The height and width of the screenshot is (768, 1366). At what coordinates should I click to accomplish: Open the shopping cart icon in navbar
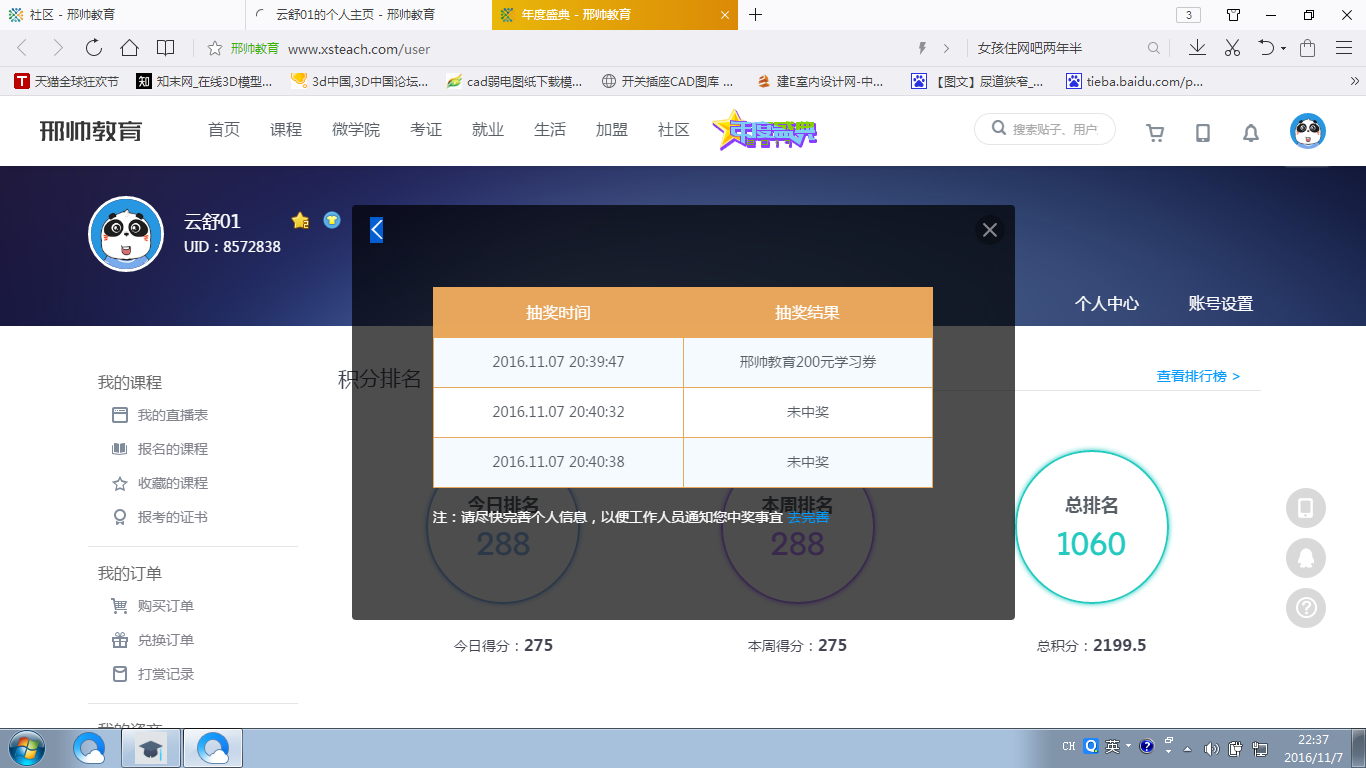point(1155,131)
